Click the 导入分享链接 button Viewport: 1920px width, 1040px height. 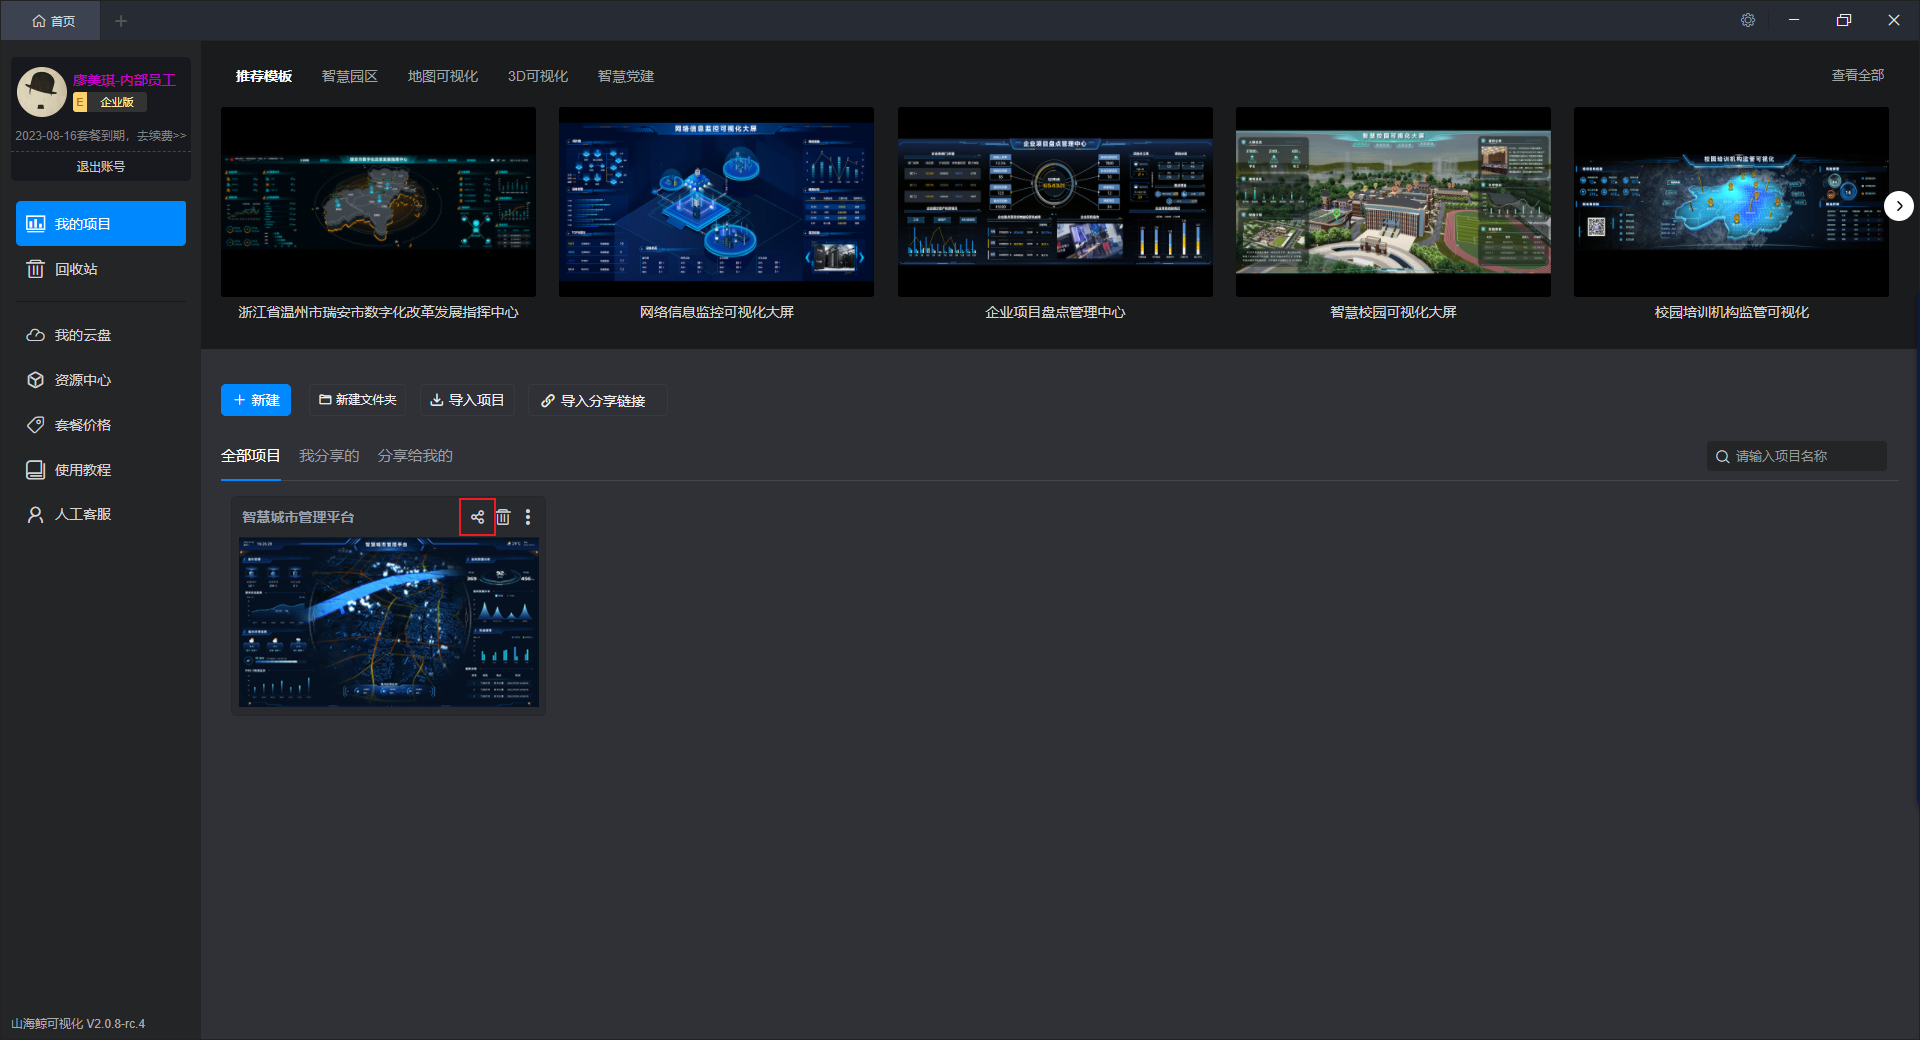[x=597, y=400]
